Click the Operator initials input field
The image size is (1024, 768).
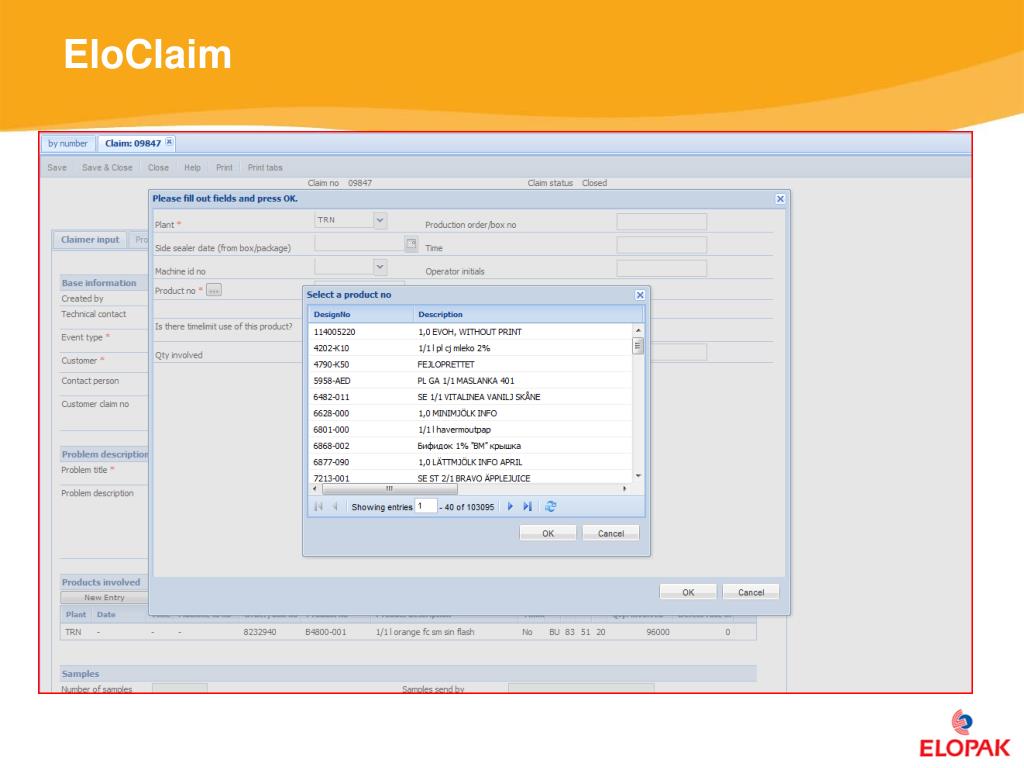pos(662,268)
